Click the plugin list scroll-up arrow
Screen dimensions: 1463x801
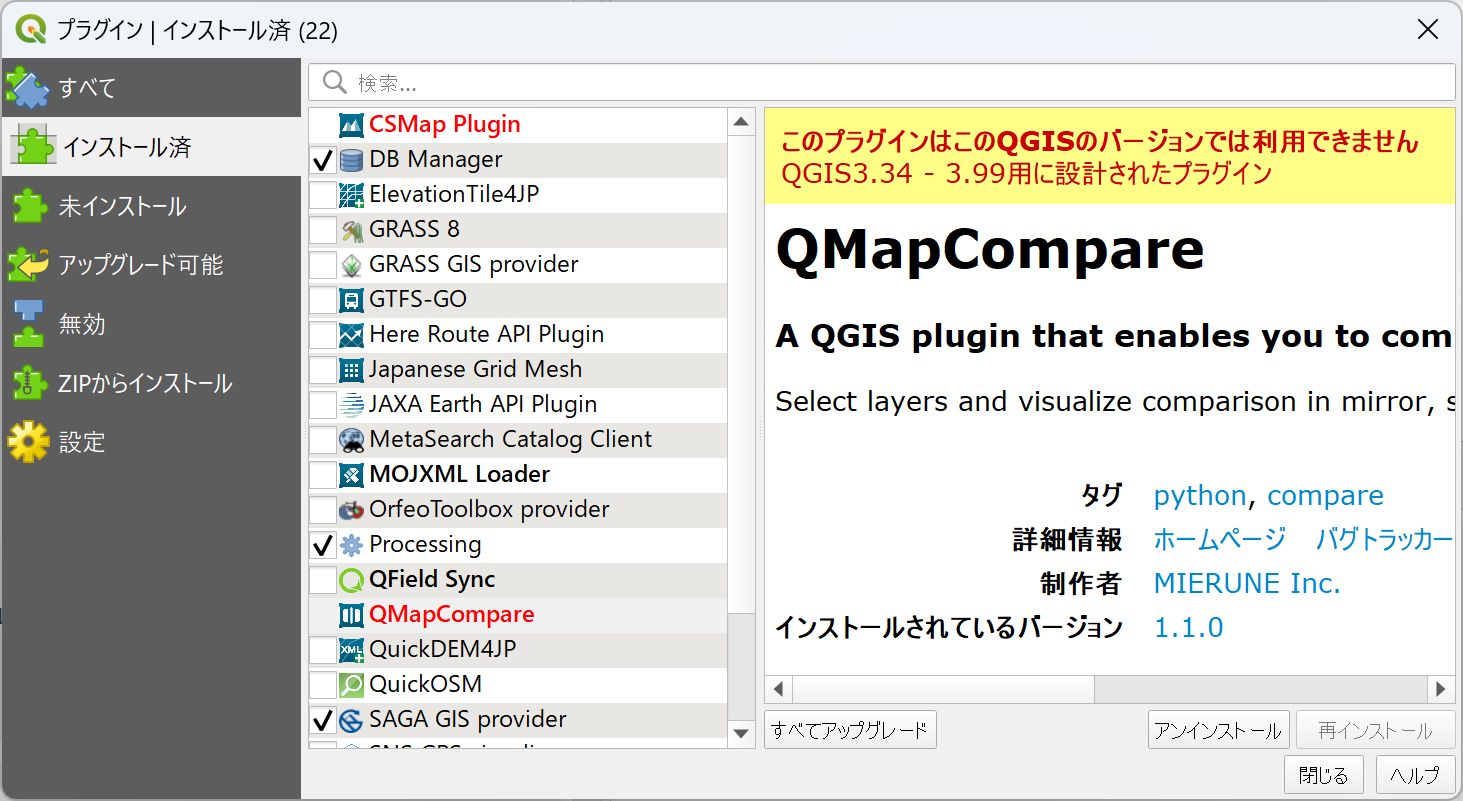click(741, 122)
